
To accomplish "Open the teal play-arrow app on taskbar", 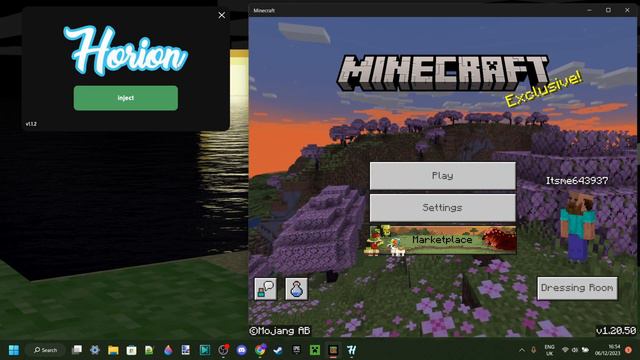I will click(205, 350).
